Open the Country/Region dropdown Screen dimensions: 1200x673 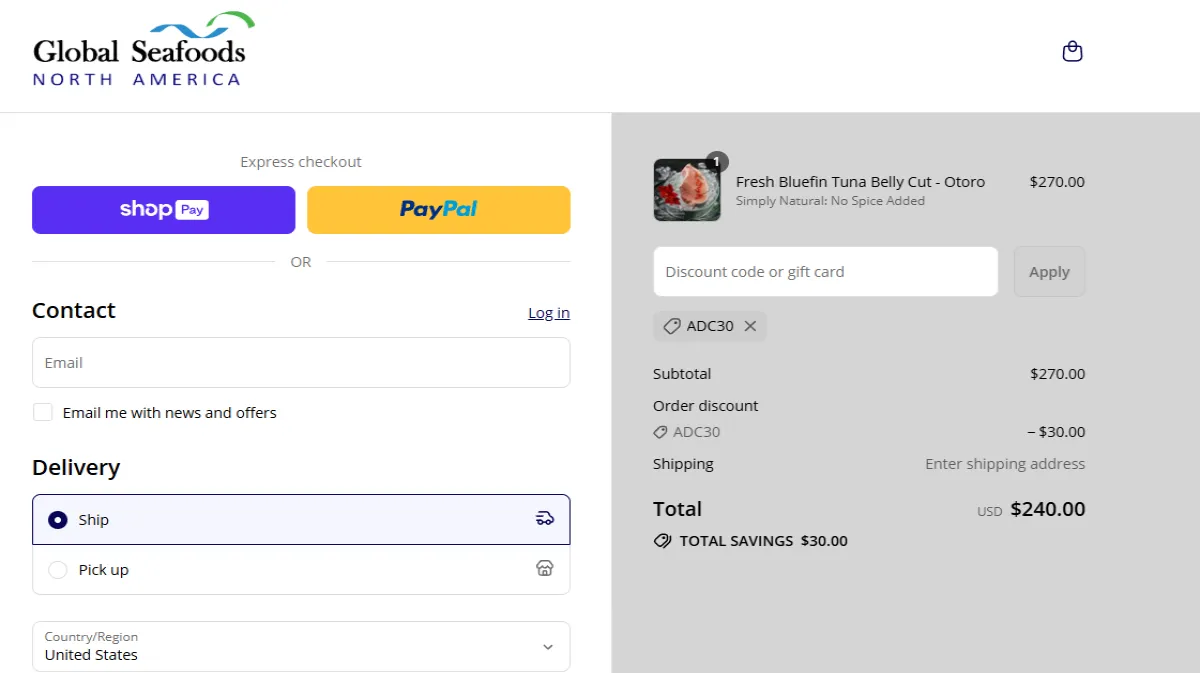300,647
